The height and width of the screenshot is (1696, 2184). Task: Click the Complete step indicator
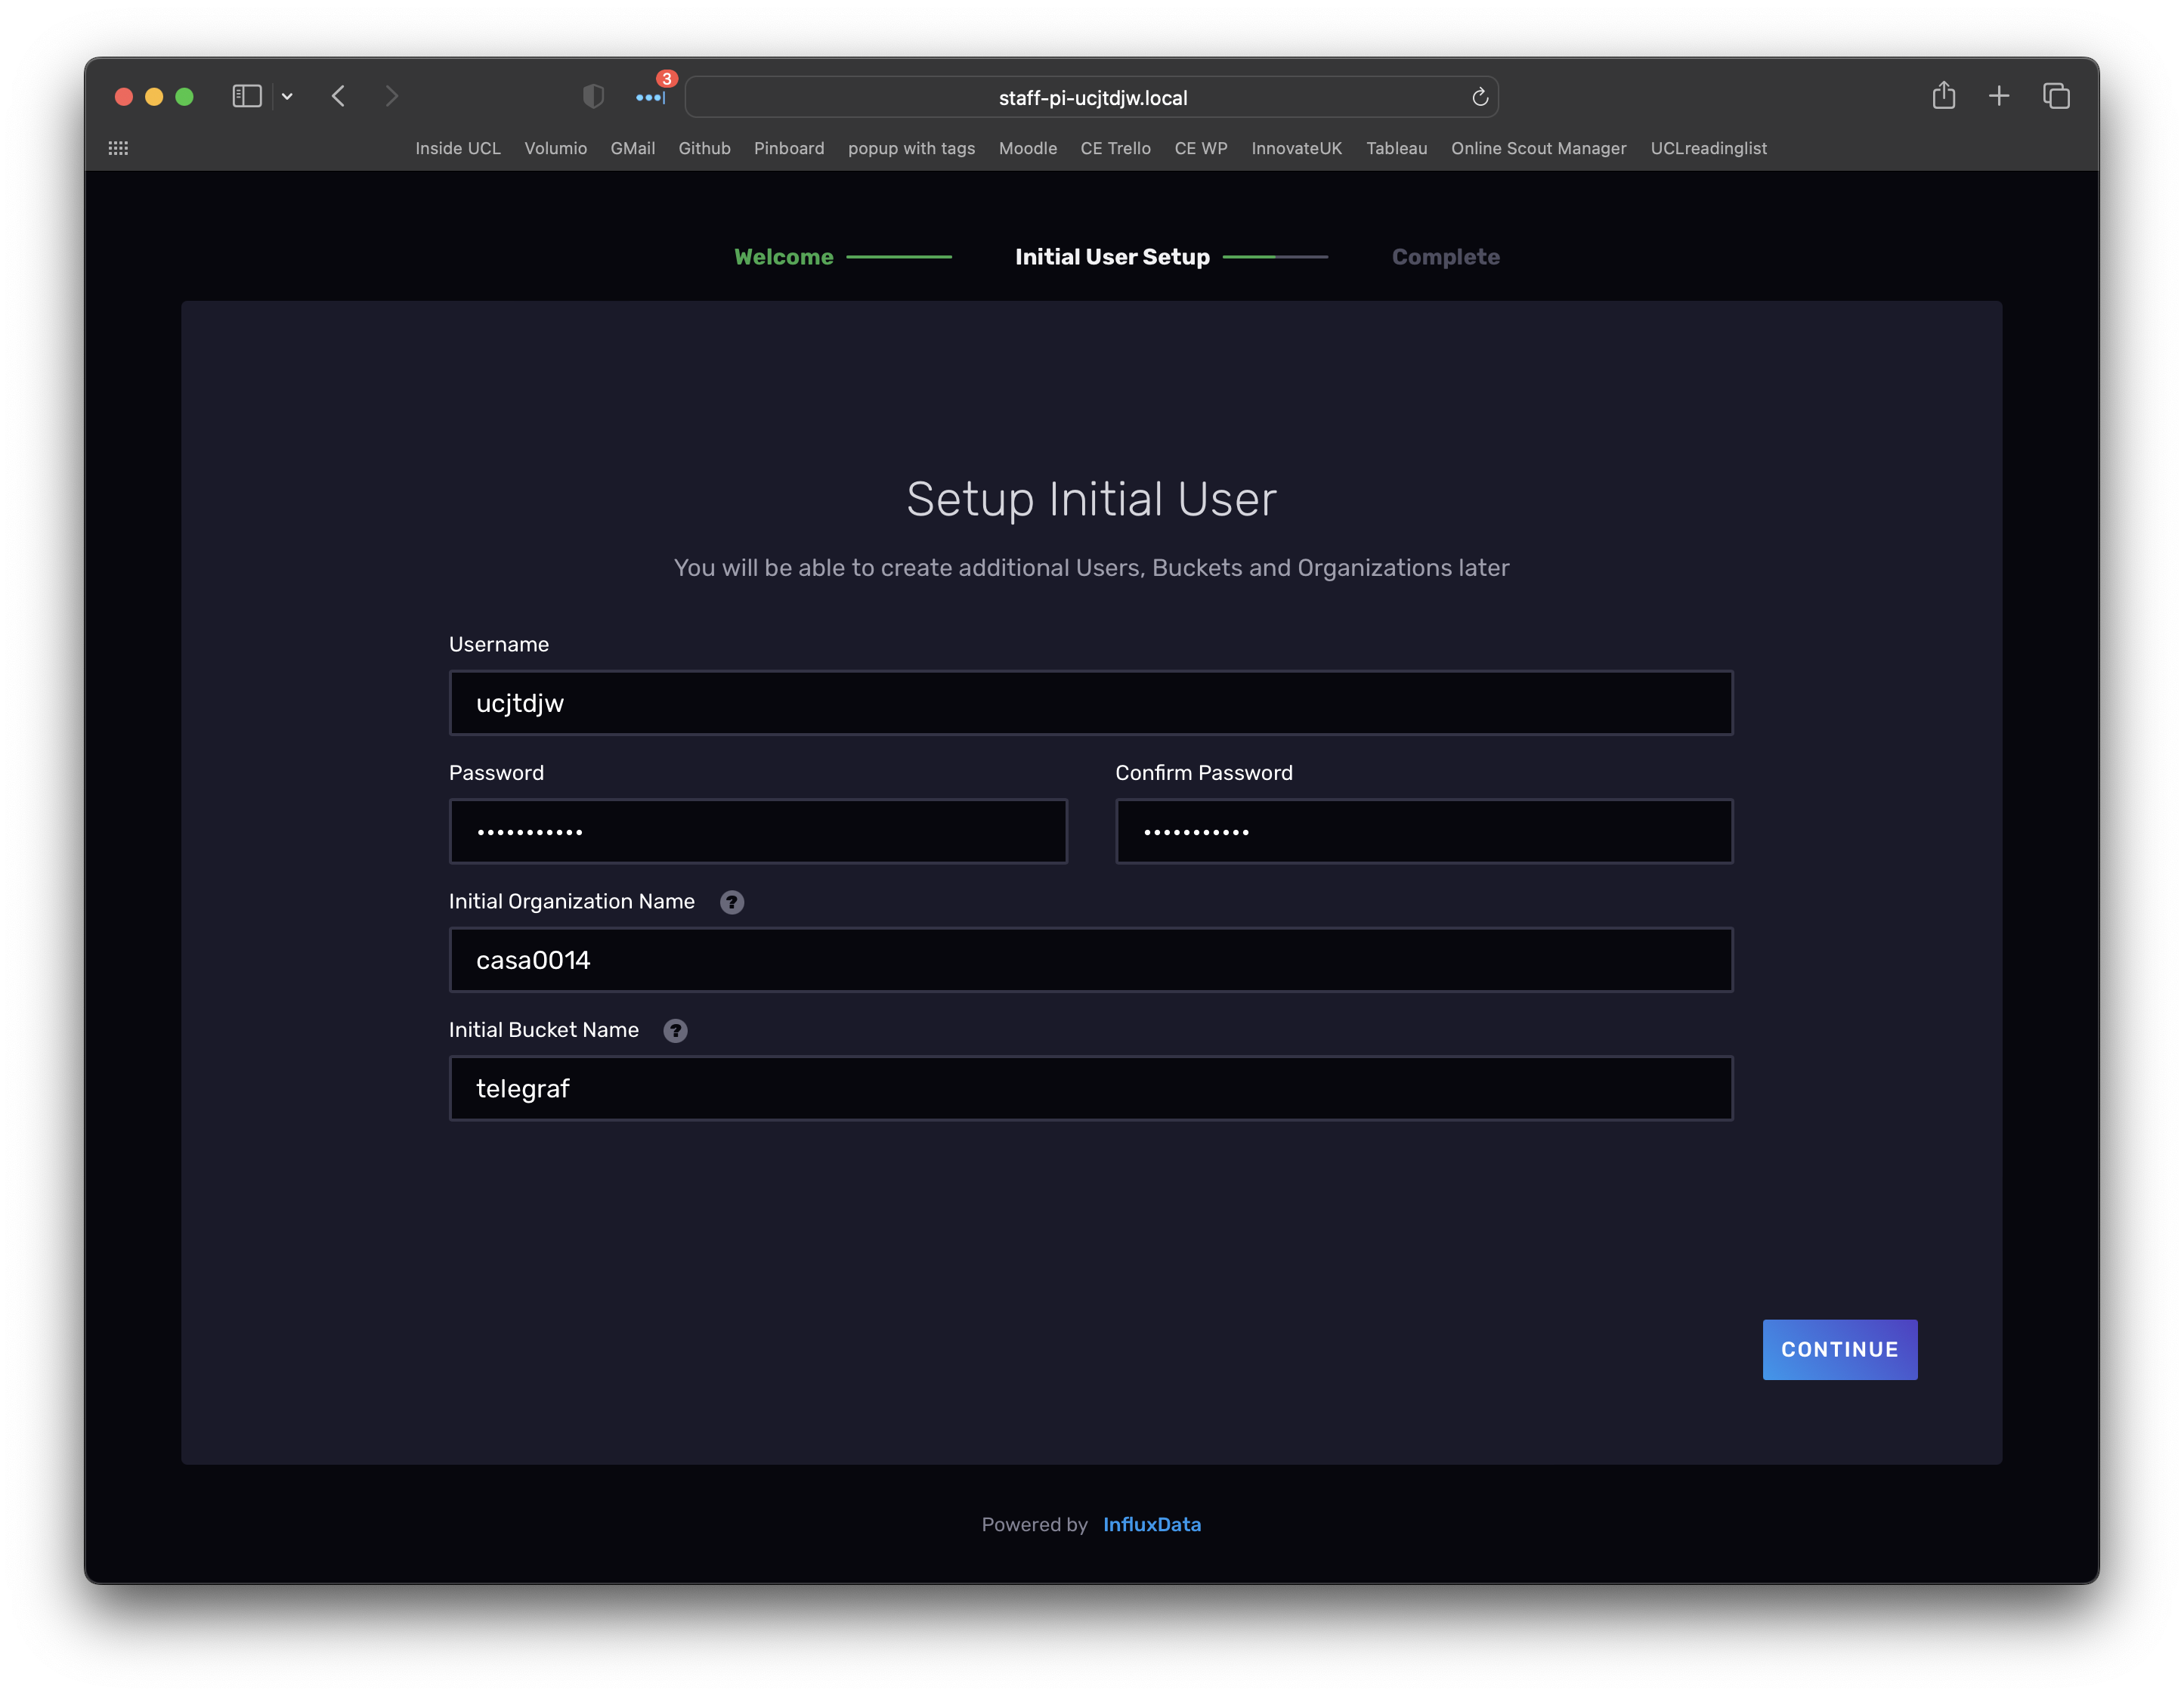click(1445, 257)
